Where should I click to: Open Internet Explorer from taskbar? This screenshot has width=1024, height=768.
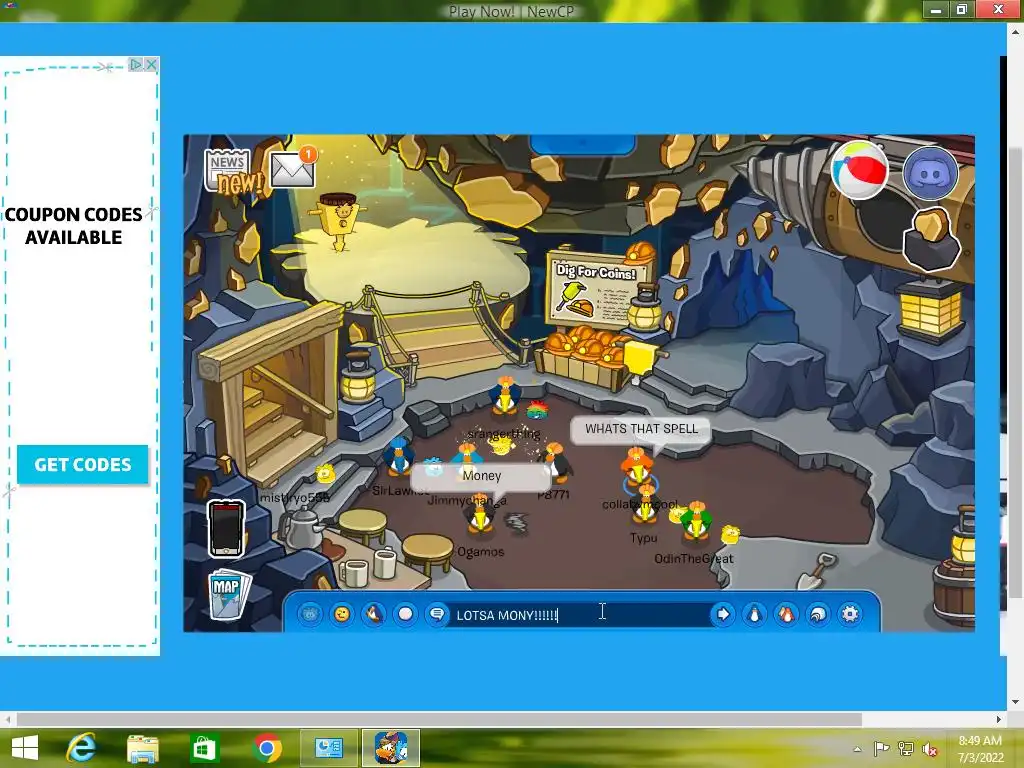click(x=82, y=748)
